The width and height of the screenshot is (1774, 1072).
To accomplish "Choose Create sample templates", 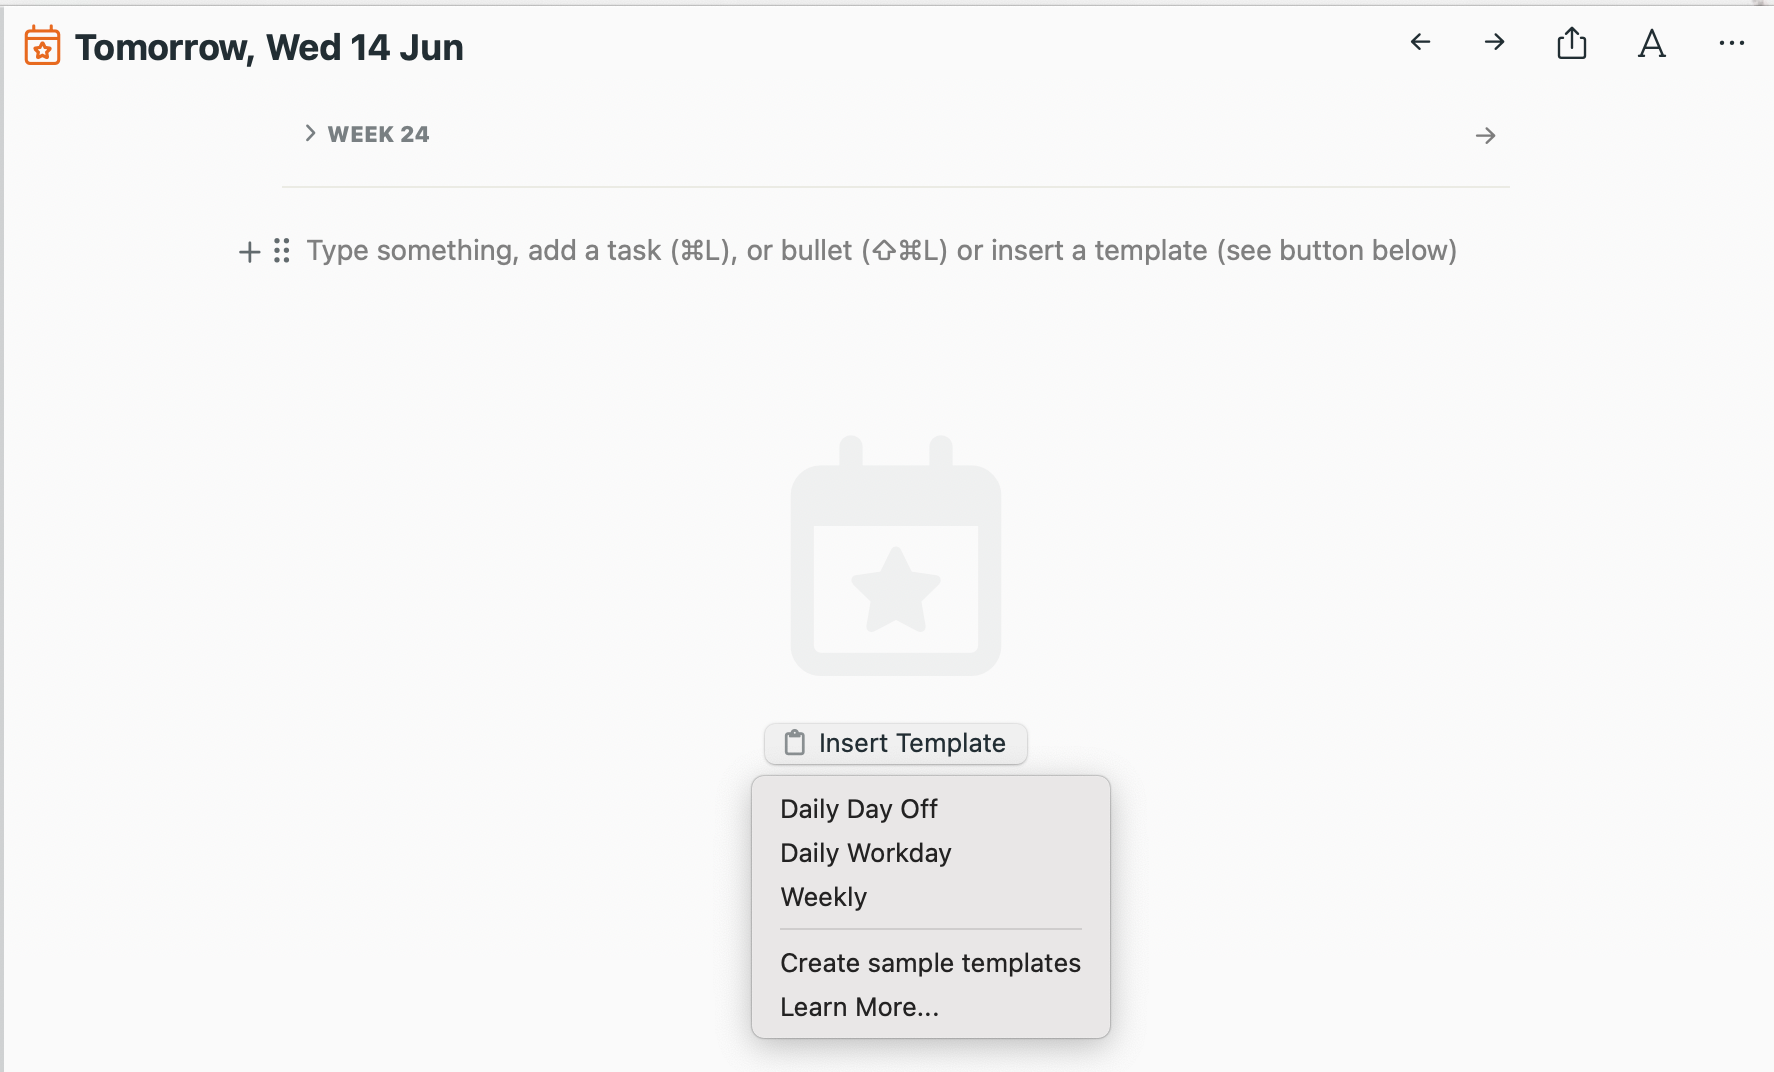I will 931,963.
